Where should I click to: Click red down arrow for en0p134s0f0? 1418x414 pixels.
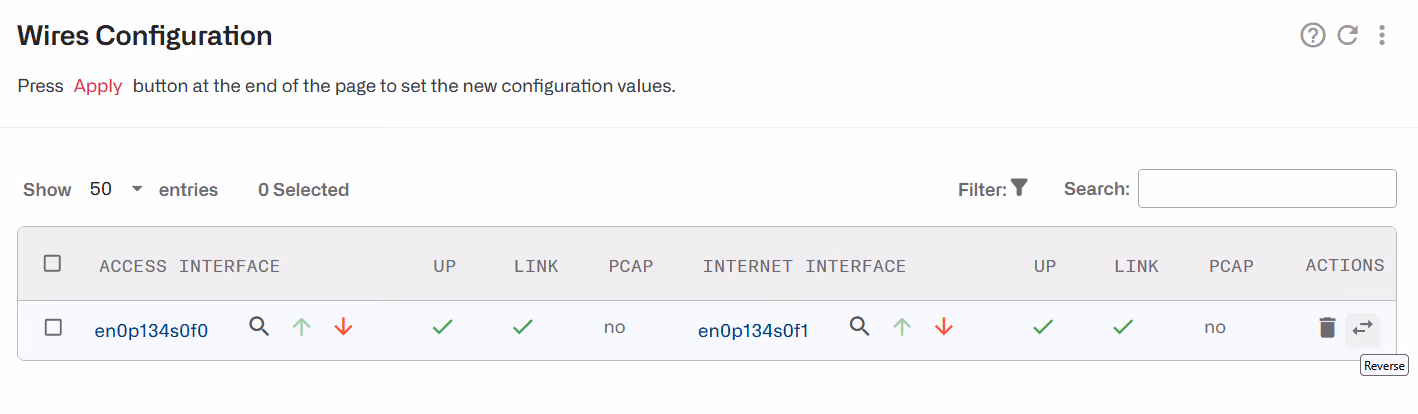tap(343, 326)
